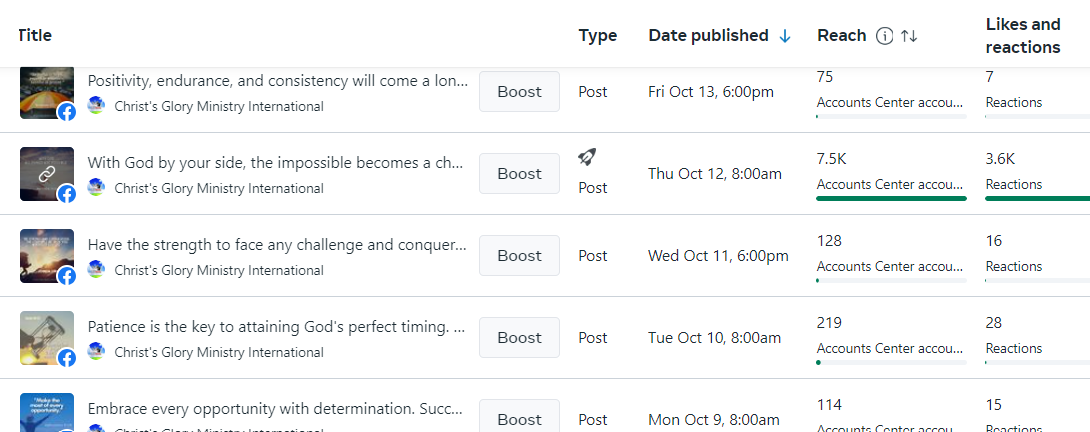This screenshot has height=432, width=1090.
Task: Click Facebook badge on the Have the strength thumbnail
Action: (x=67, y=276)
